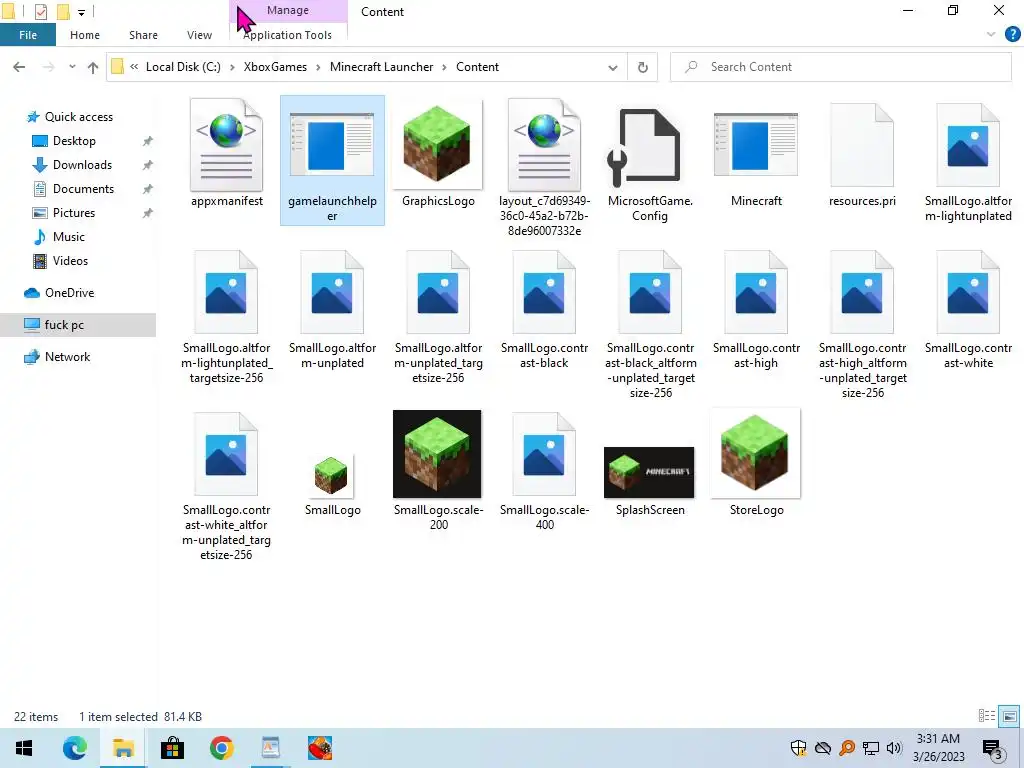Expand the ribbon with chevron
Screen dimensions: 1024x768
(991, 35)
